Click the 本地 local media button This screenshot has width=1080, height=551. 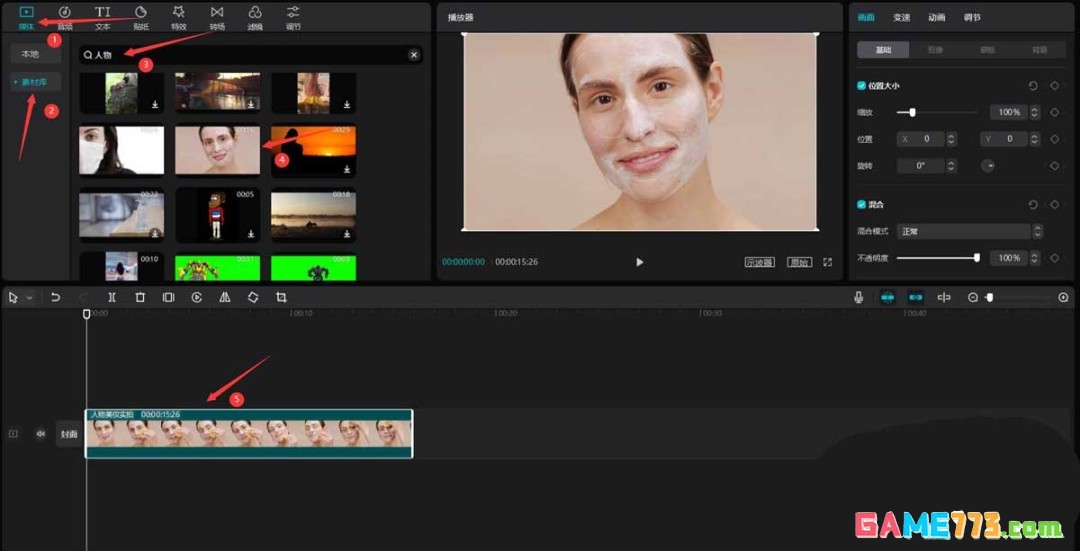tap(31, 54)
